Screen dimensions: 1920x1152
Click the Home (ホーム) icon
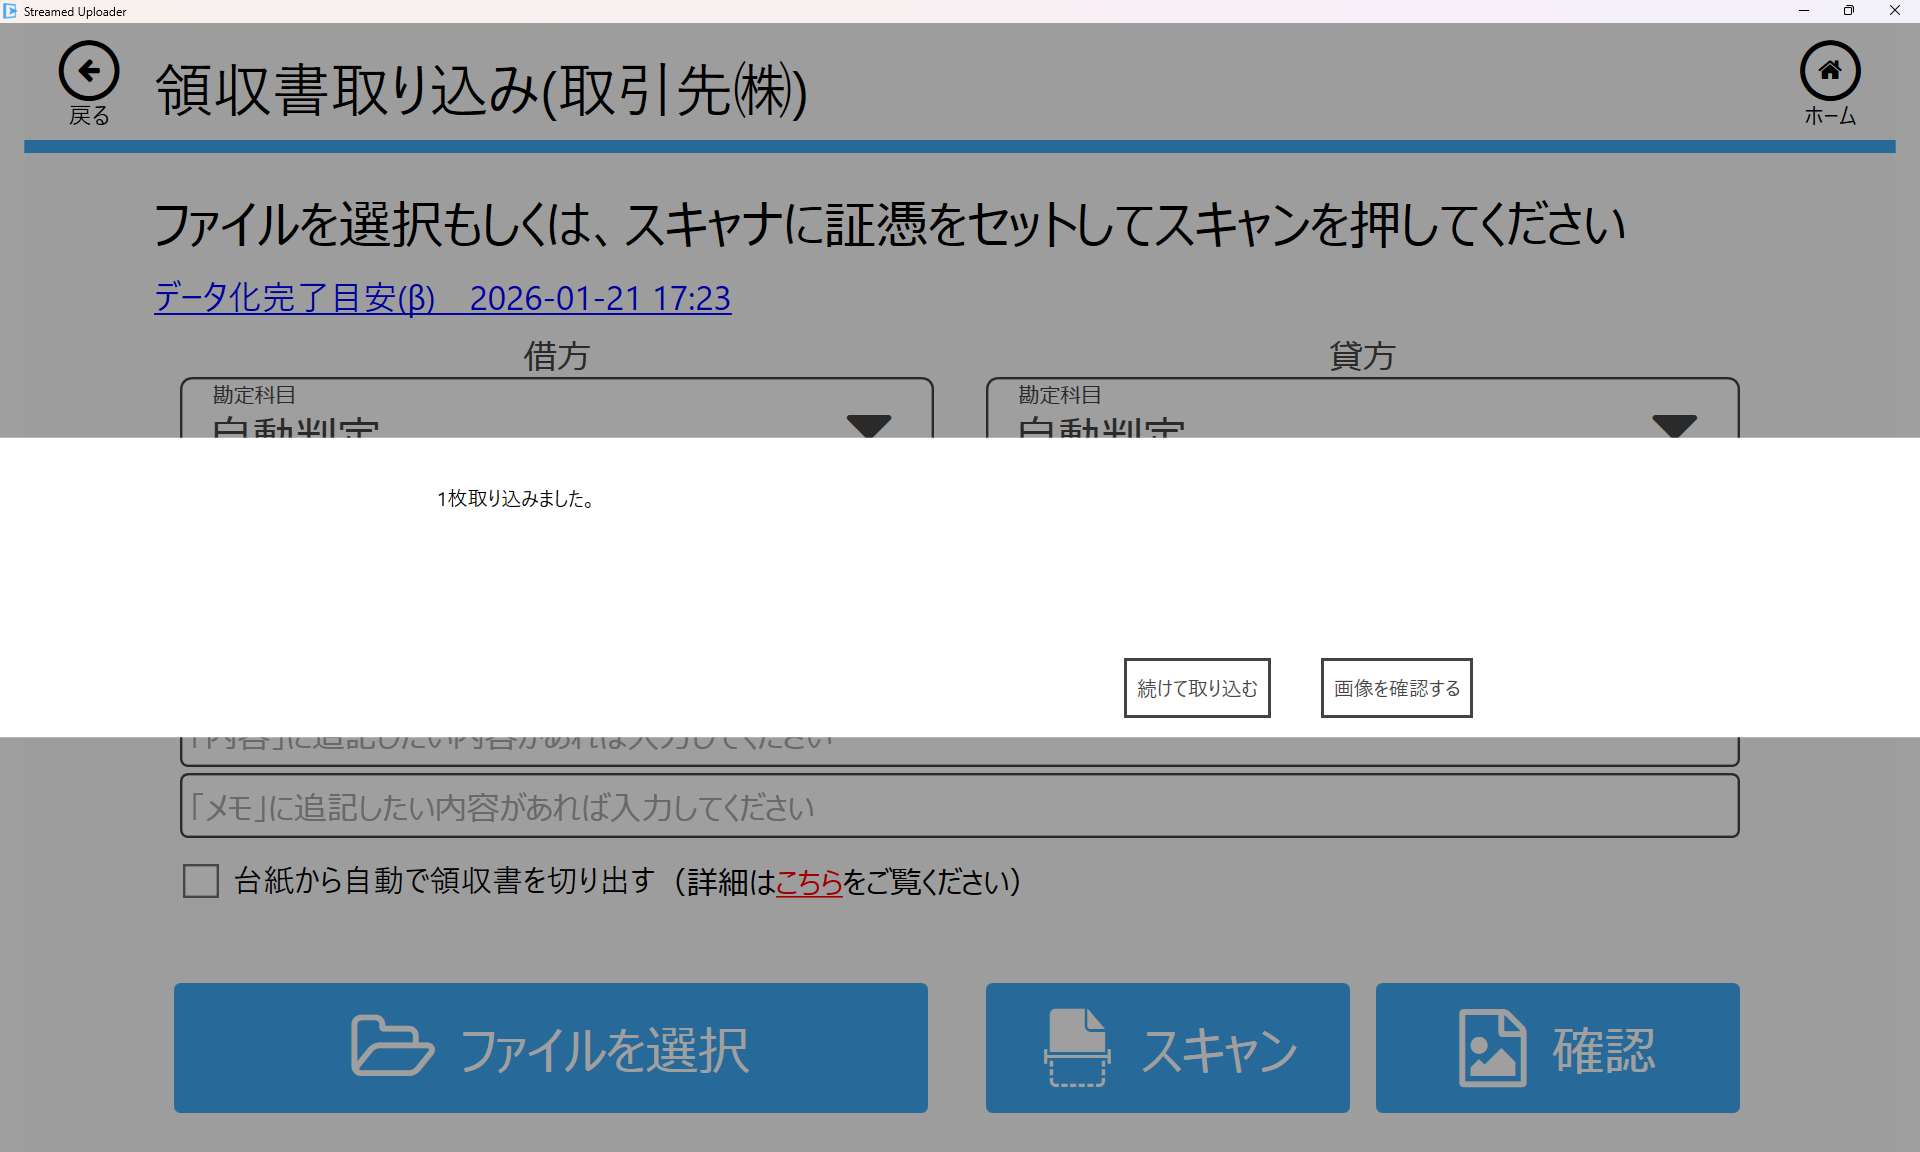[1829, 71]
